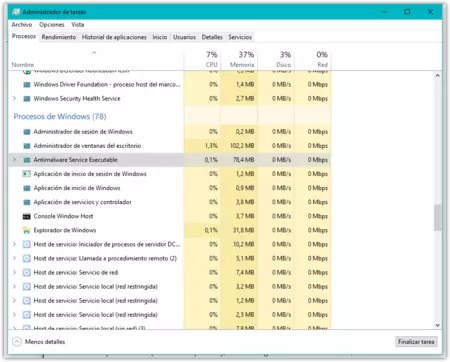Click the 1,3% CPU value
The image size is (450, 362).
[x=211, y=146]
